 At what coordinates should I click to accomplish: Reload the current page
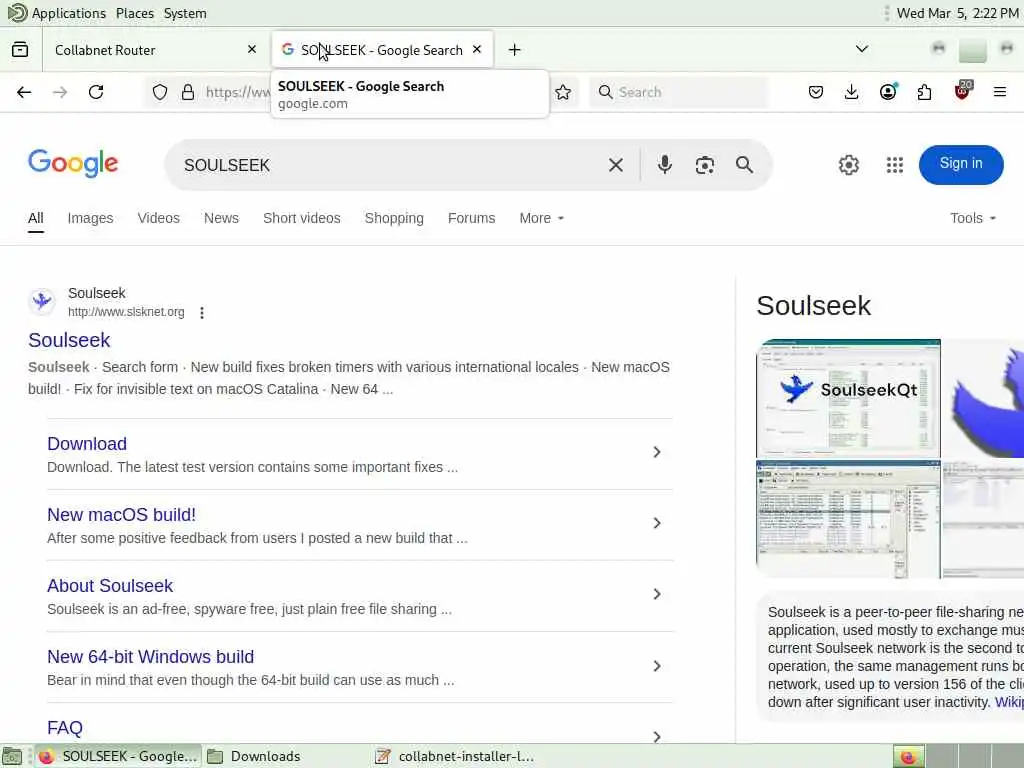point(96,92)
